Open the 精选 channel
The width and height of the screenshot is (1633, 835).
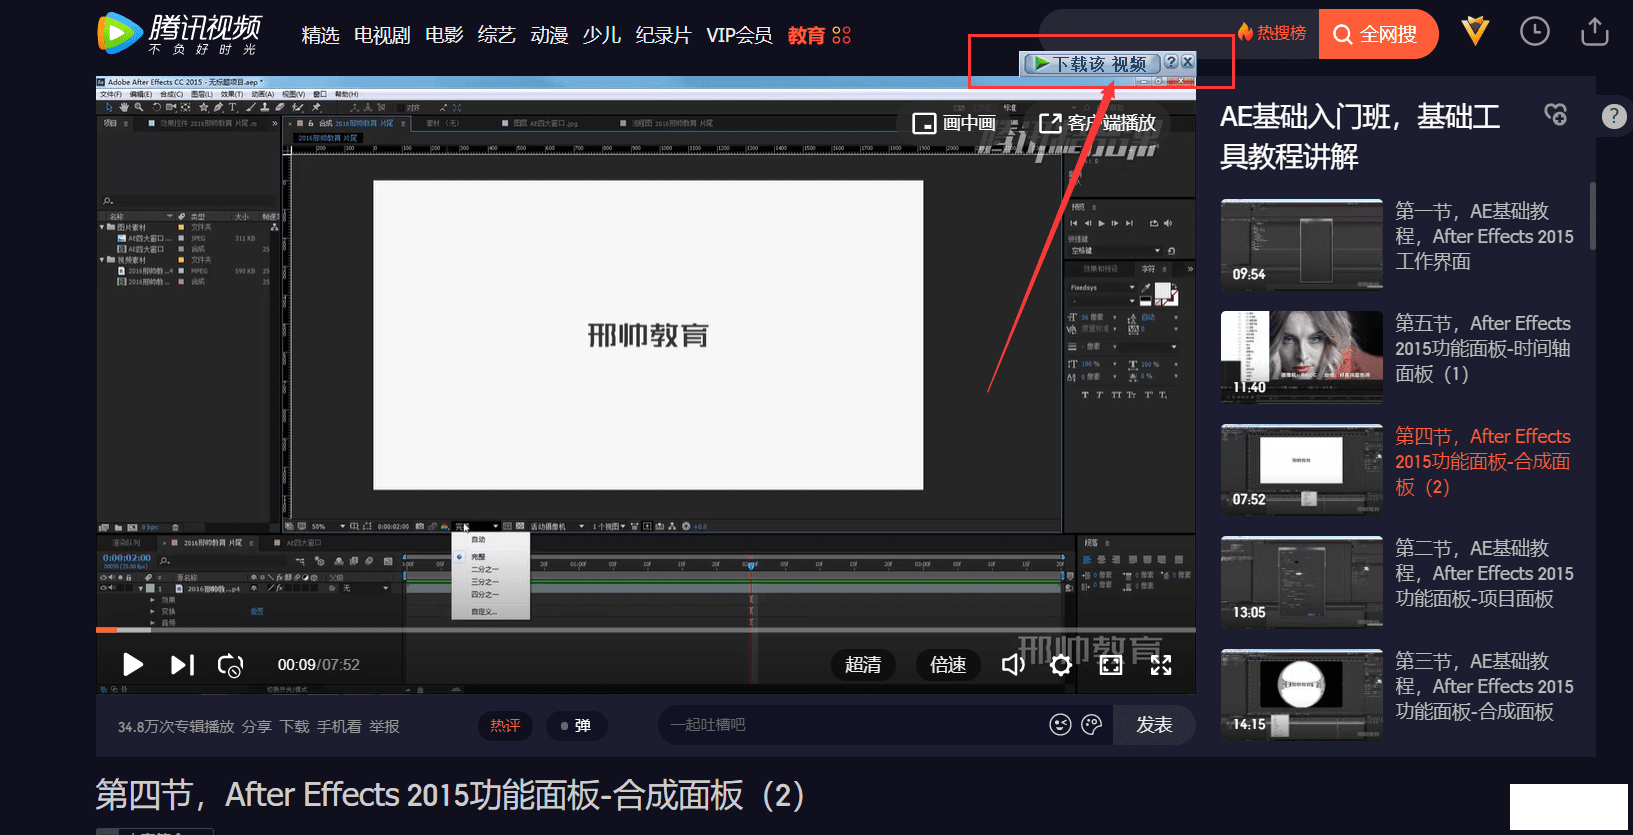point(320,35)
